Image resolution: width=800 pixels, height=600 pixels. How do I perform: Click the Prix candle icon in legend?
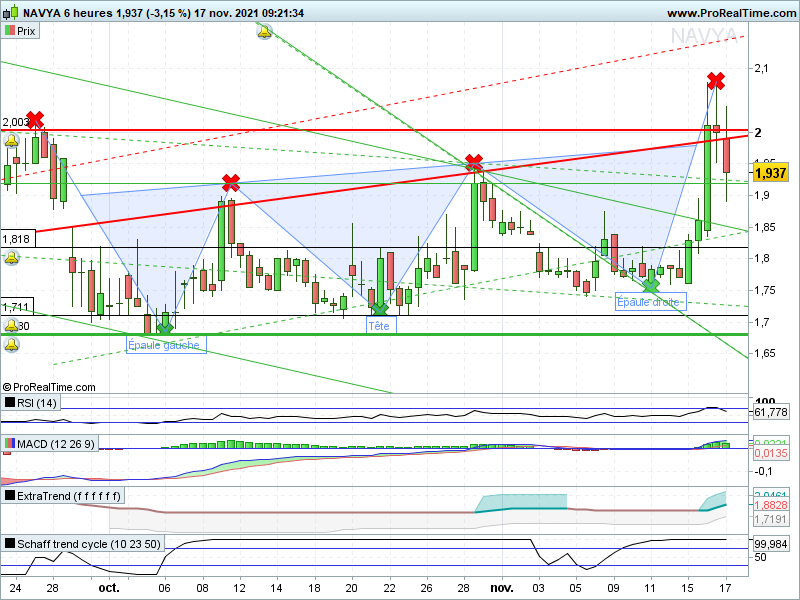coord(10,31)
